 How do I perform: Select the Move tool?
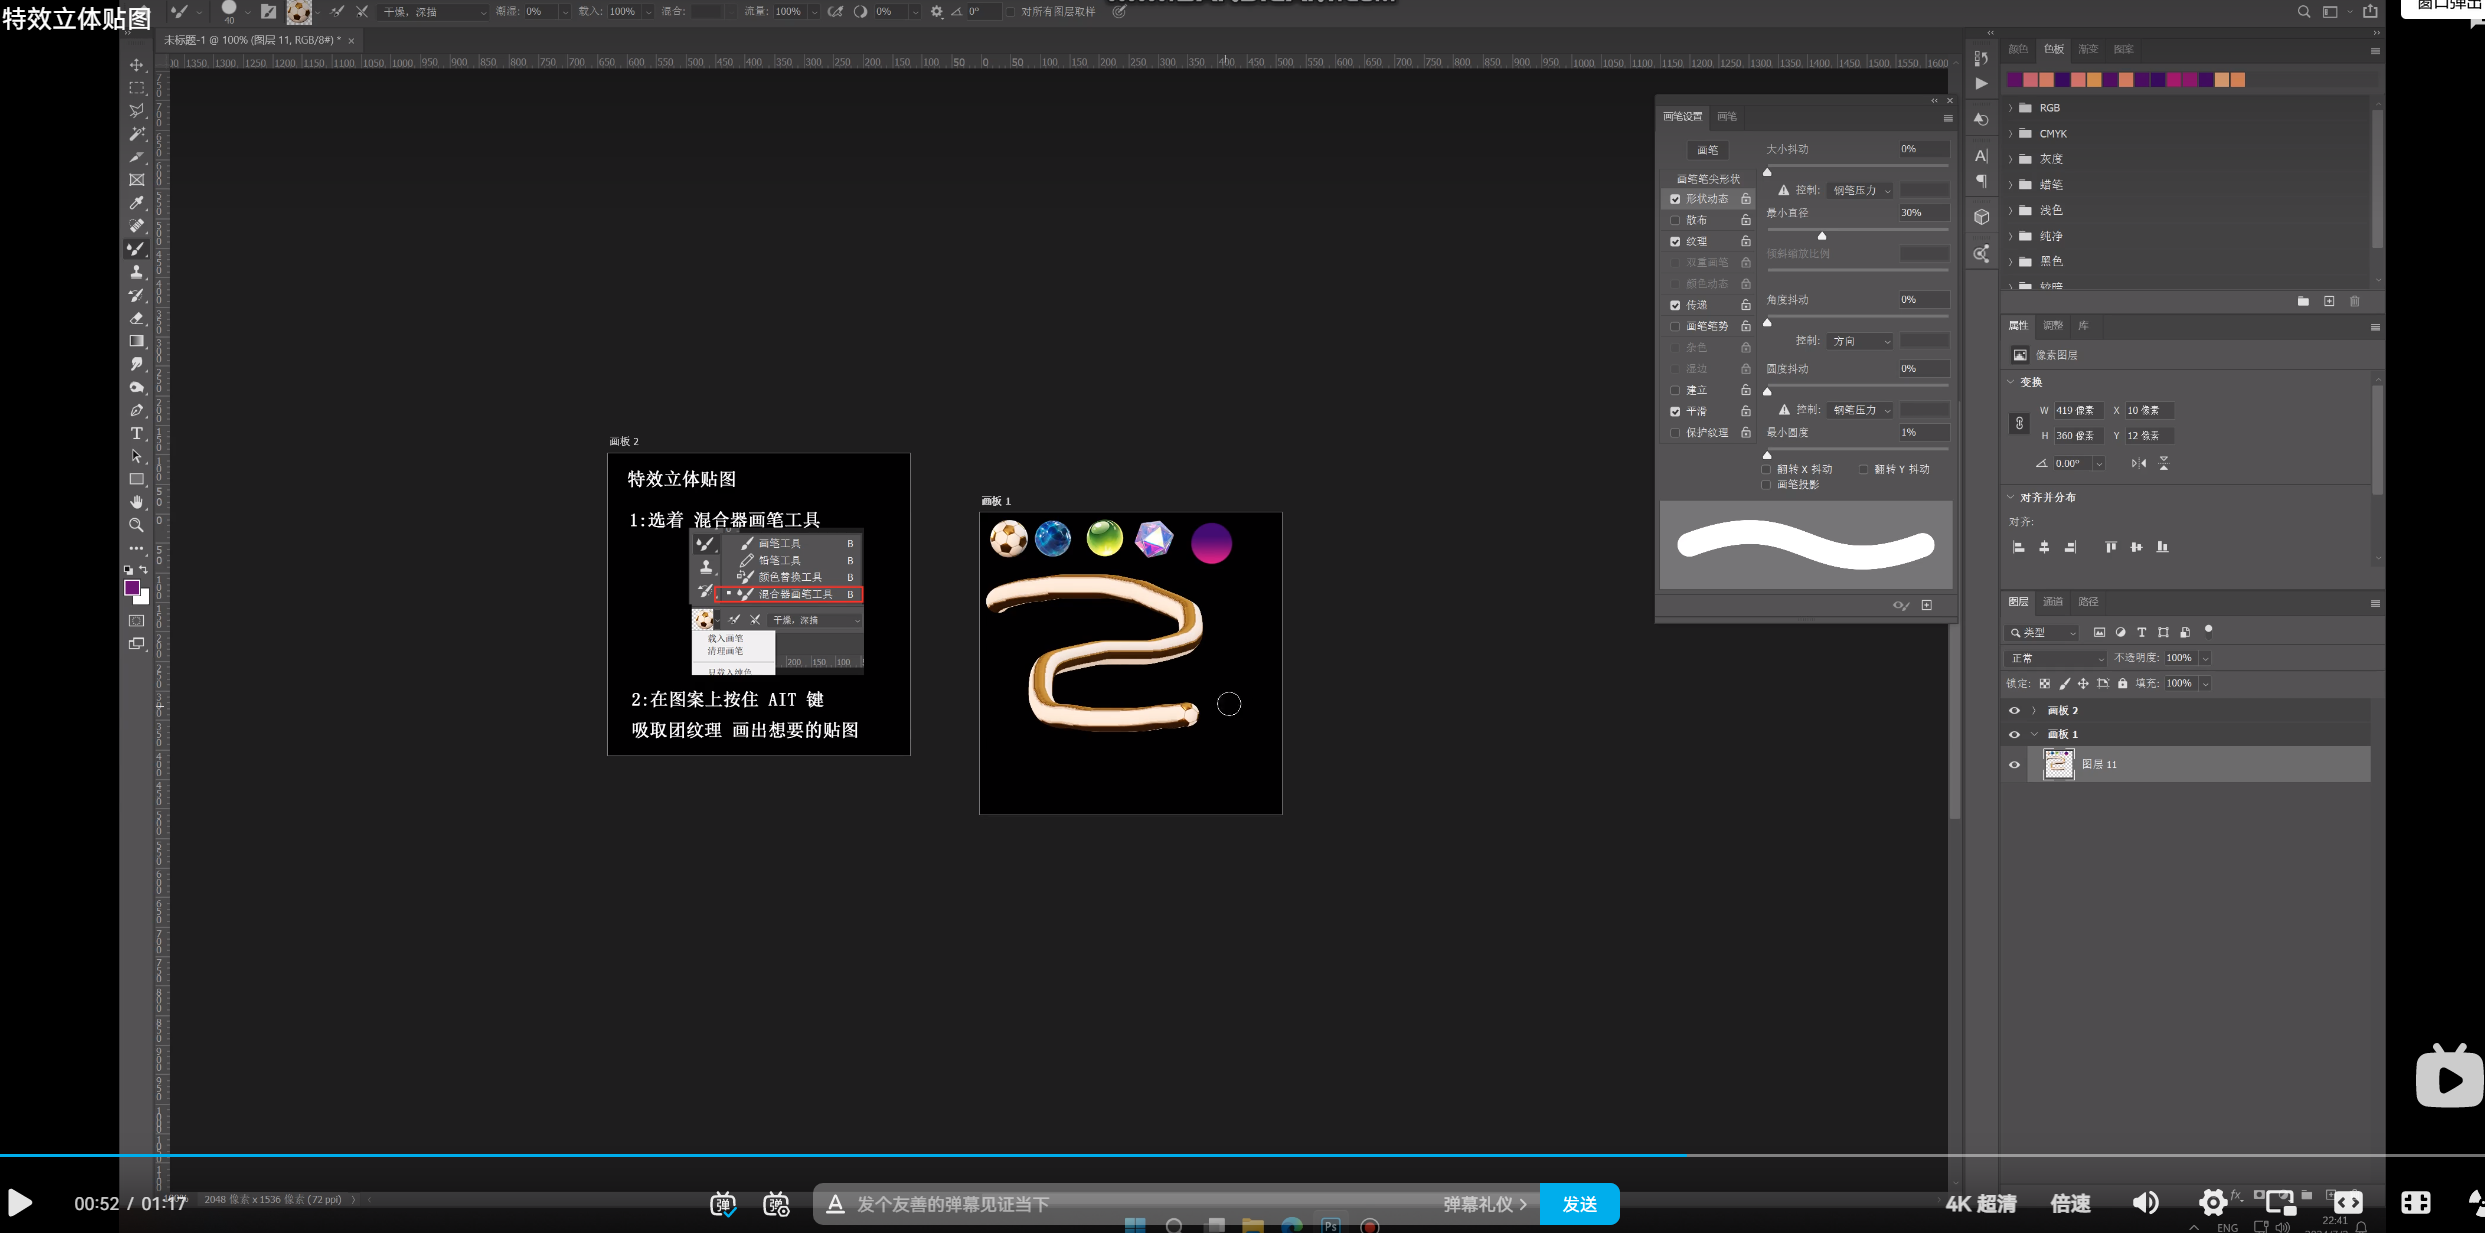pyautogui.click(x=137, y=65)
